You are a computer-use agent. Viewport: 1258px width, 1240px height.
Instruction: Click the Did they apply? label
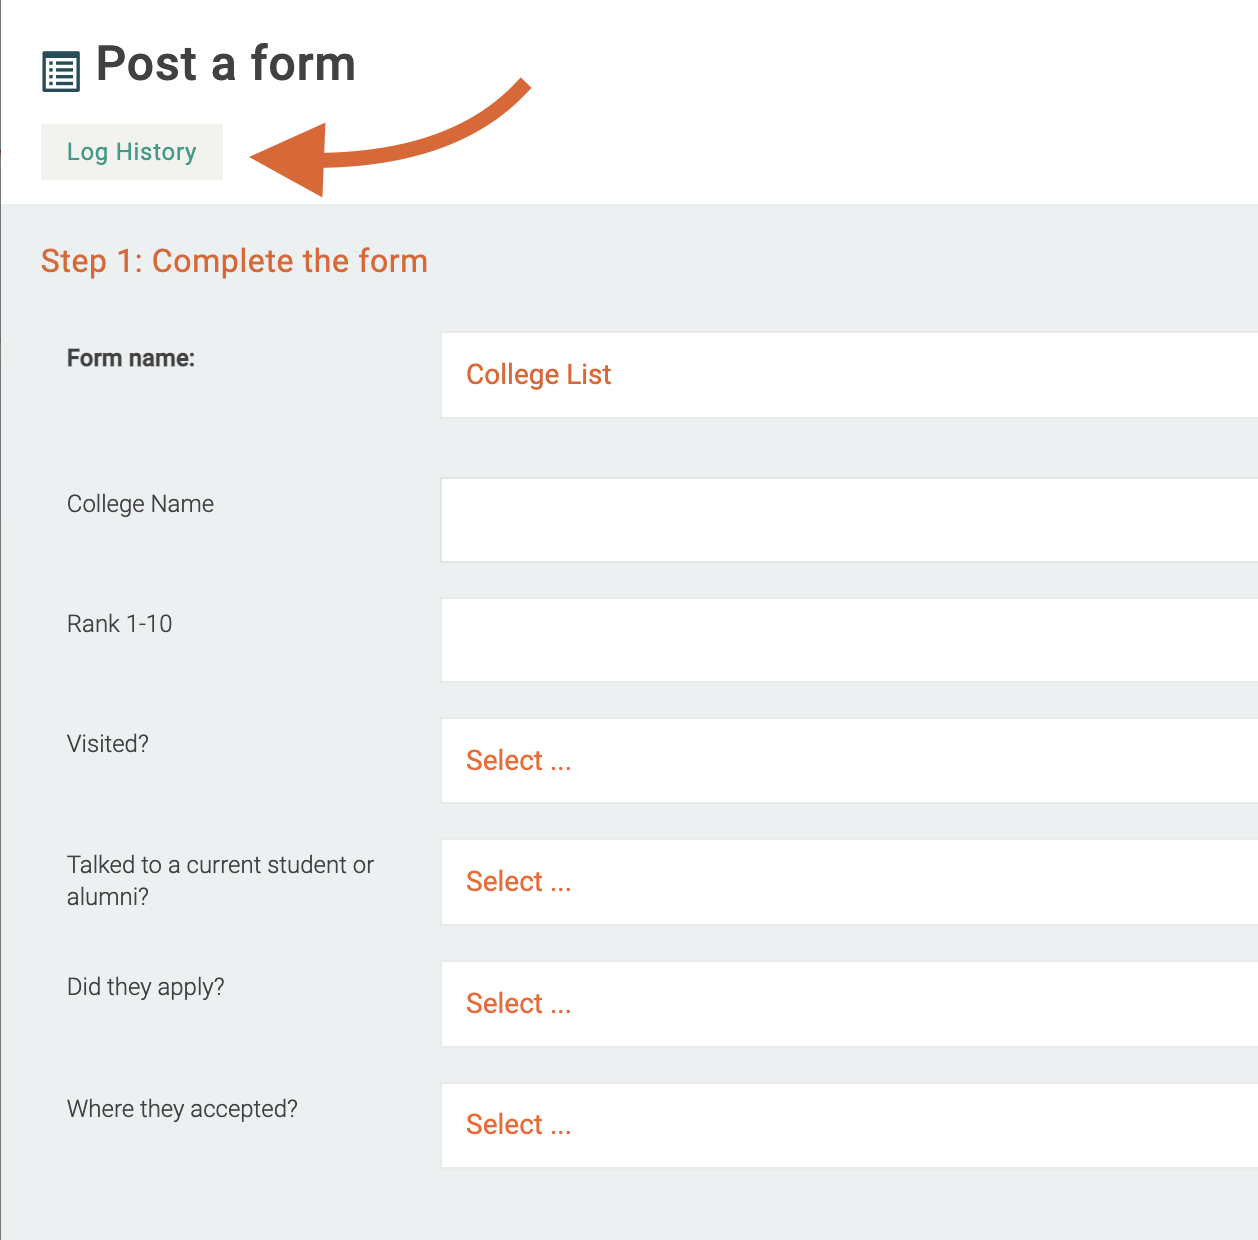click(146, 987)
